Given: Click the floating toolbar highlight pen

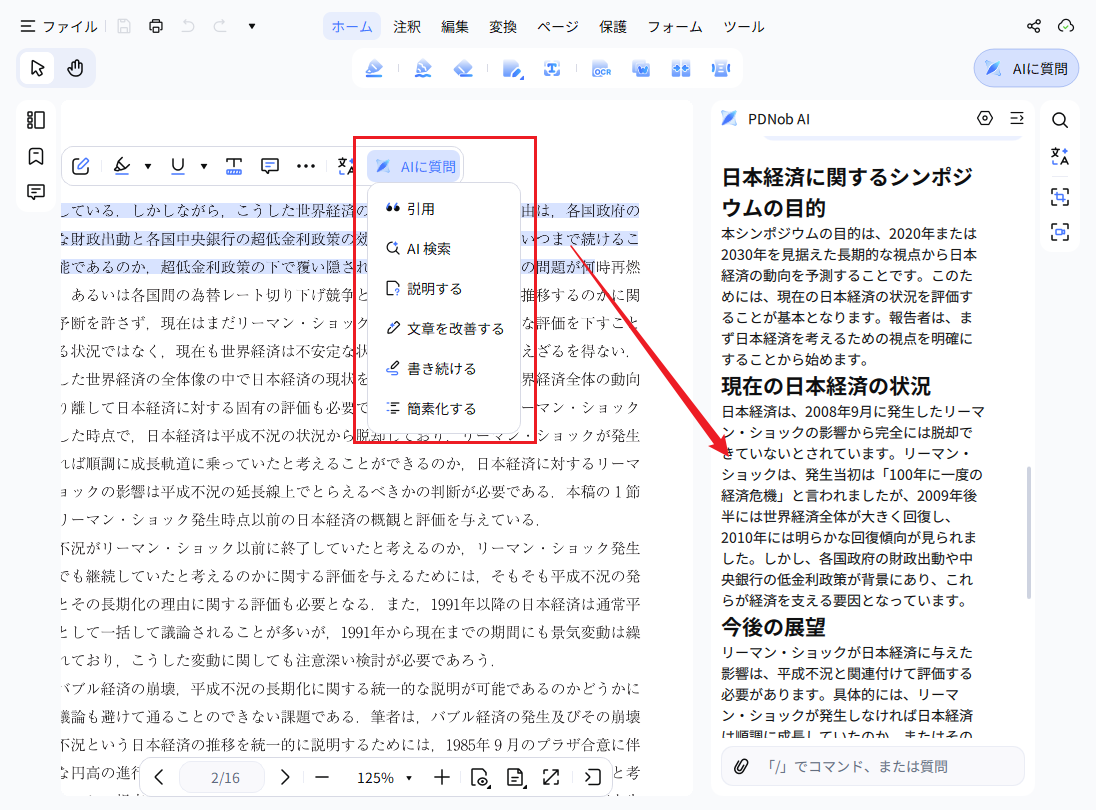Looking at the screenshot, I should click(x=122, y=166).
